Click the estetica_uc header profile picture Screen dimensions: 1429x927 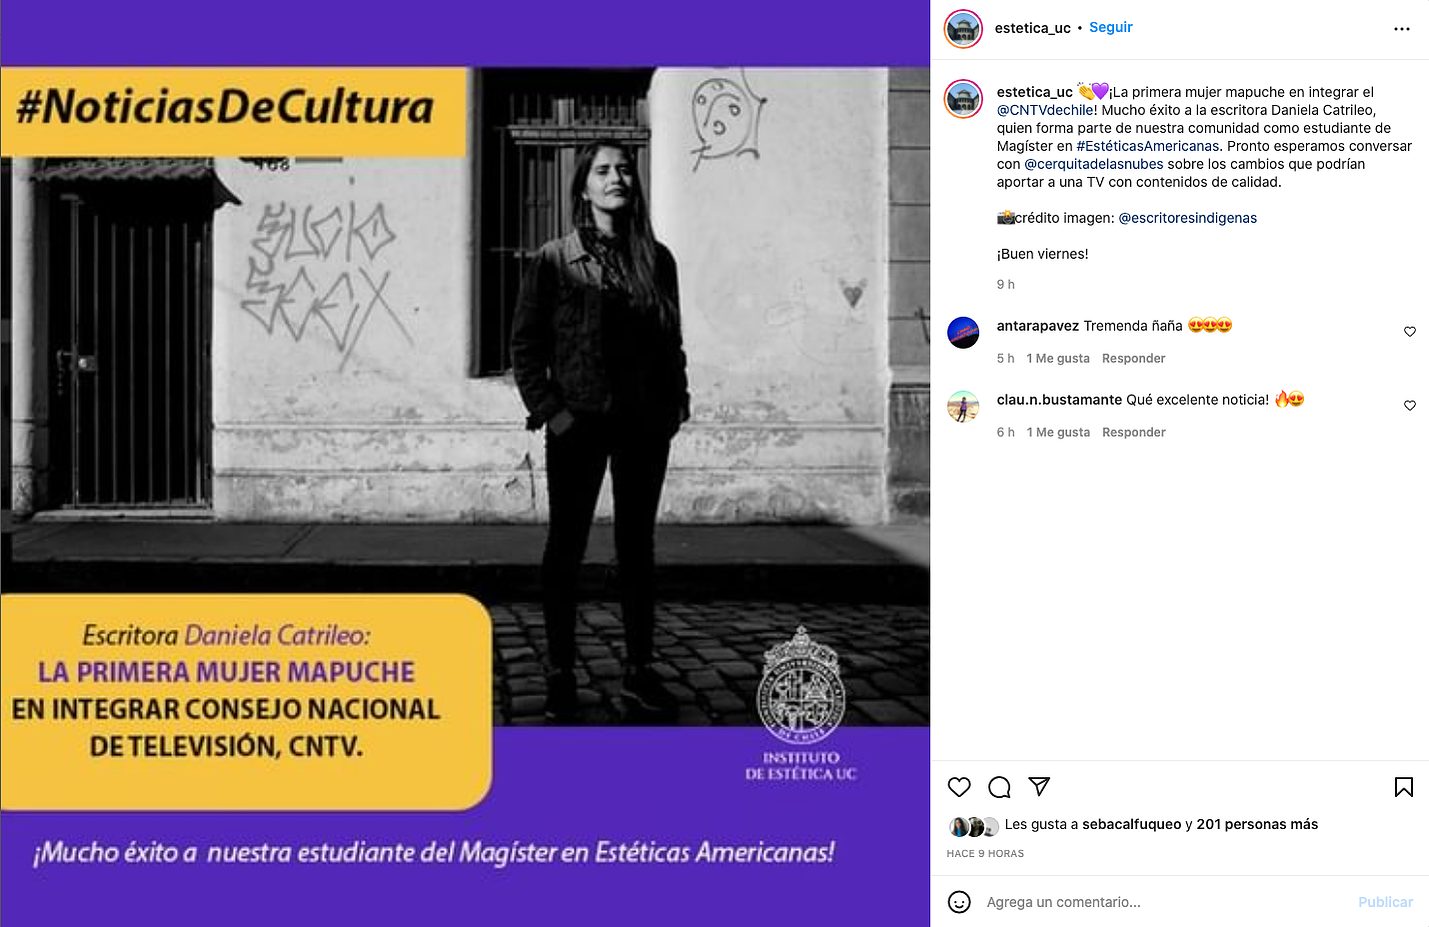tap(963, 29)
